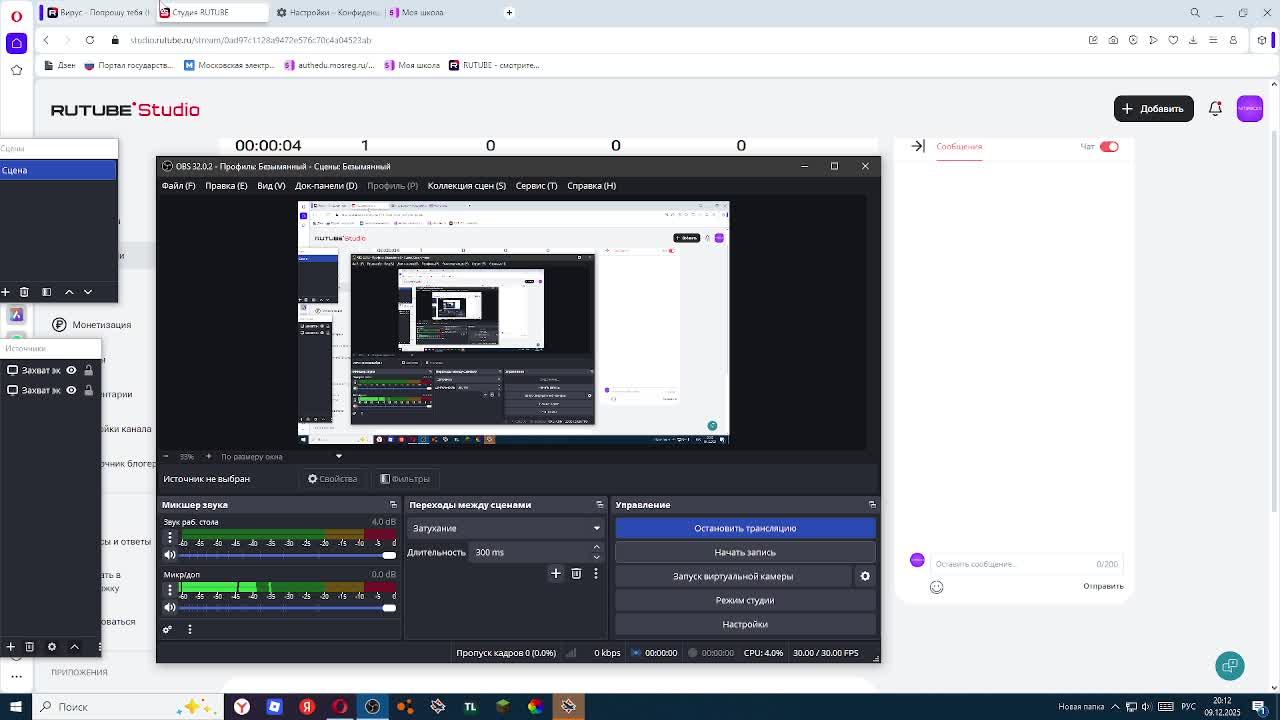Decrease transition duration with down arrow
Image resolution: width=1280 pixels, height=720 pixels.
click(x=597, y=557)
